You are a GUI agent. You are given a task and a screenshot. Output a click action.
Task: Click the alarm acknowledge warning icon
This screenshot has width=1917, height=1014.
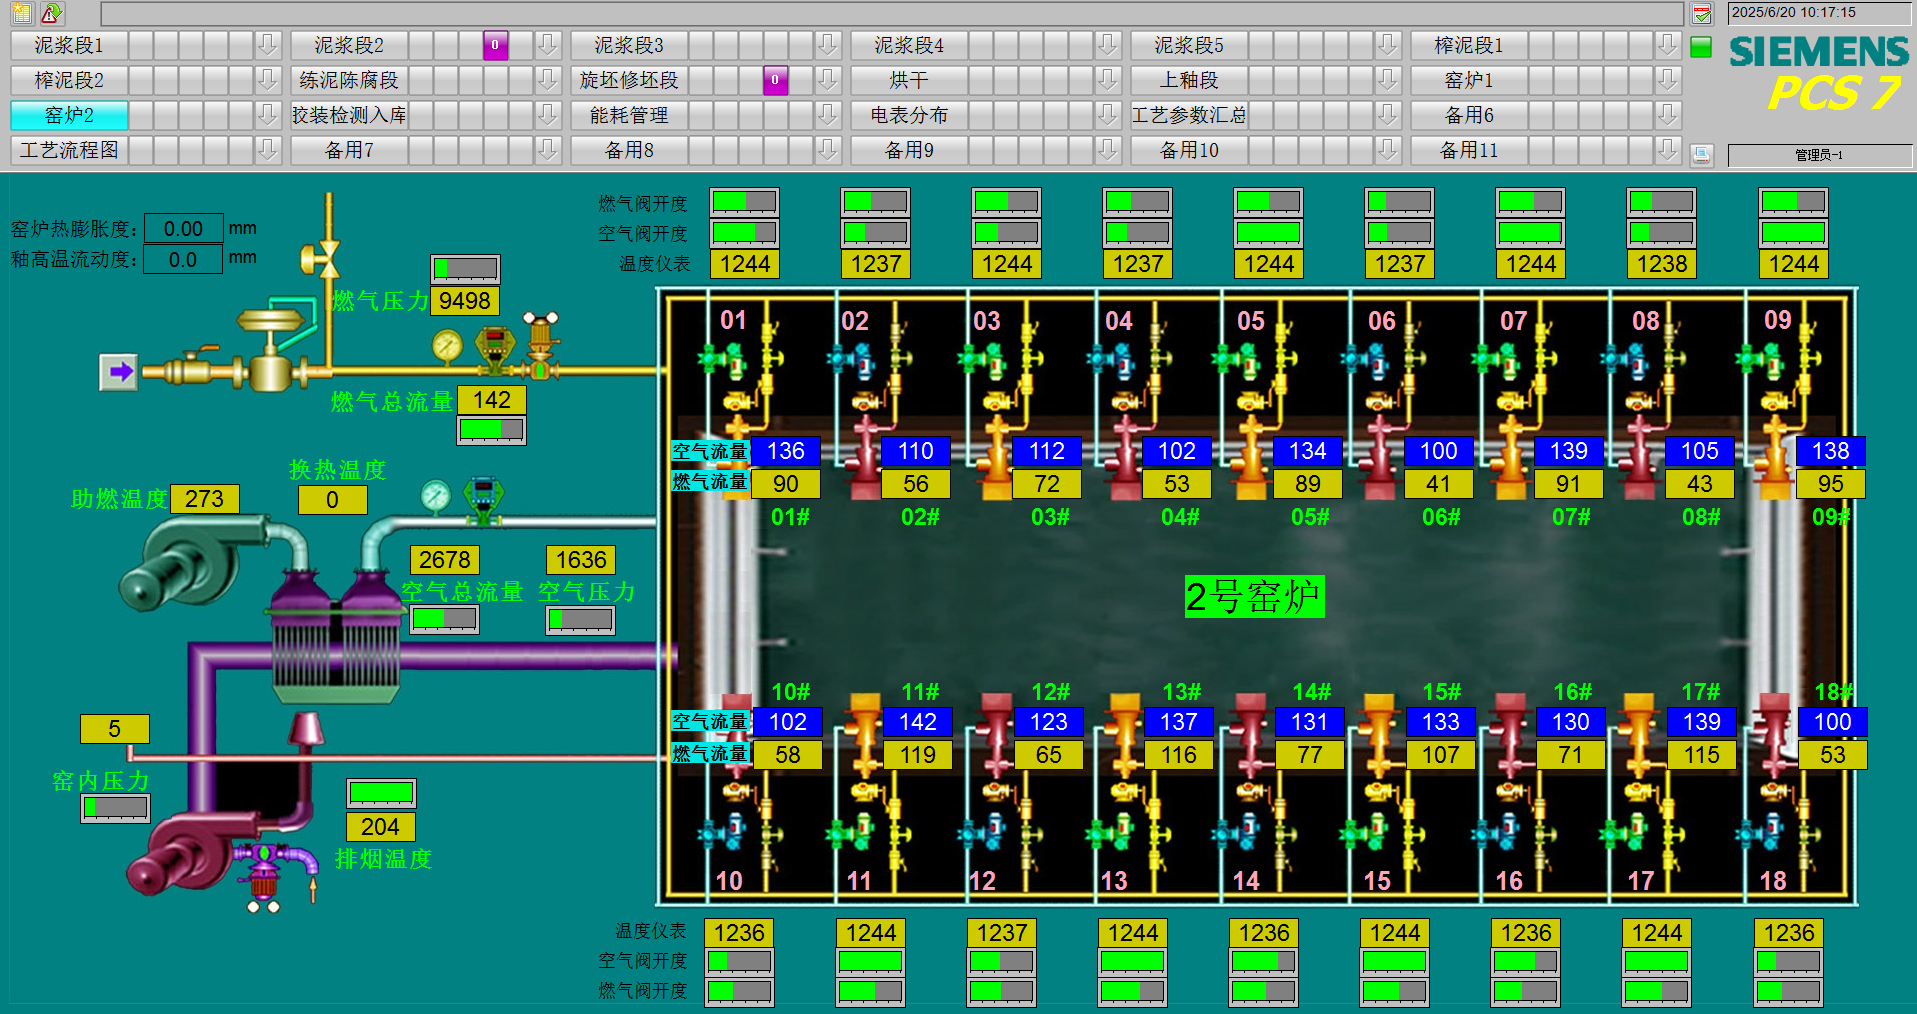(51, 13)
